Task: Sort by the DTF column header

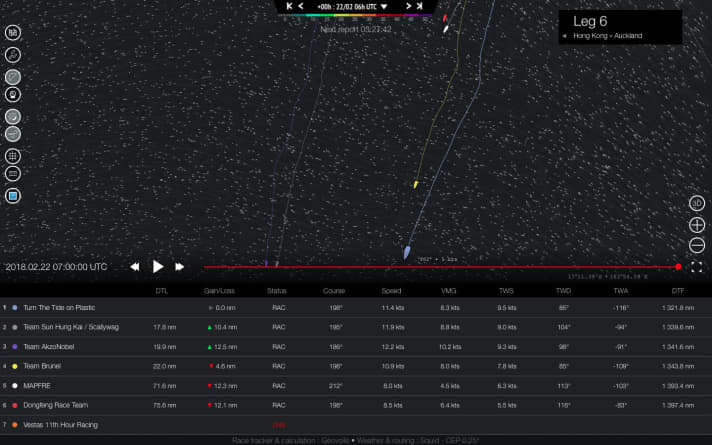Action: pos(678,291)
